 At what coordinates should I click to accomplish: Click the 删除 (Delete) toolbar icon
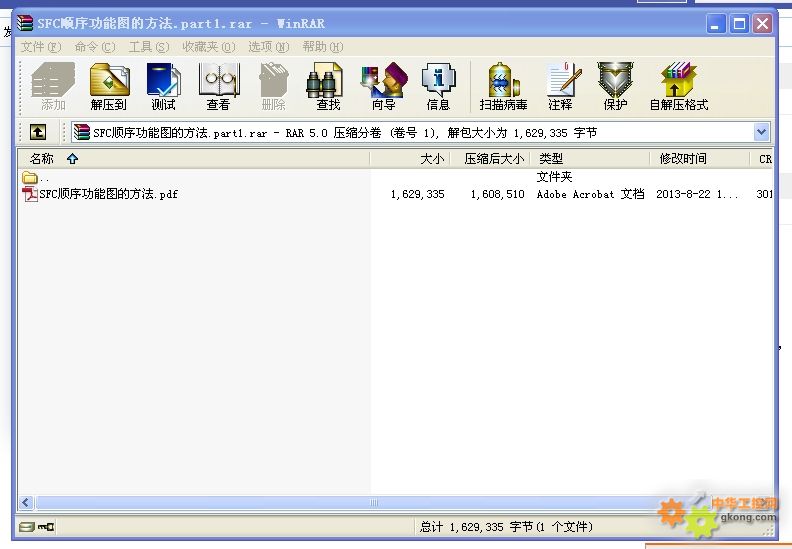pyautogui.click(x=273, y=86)
